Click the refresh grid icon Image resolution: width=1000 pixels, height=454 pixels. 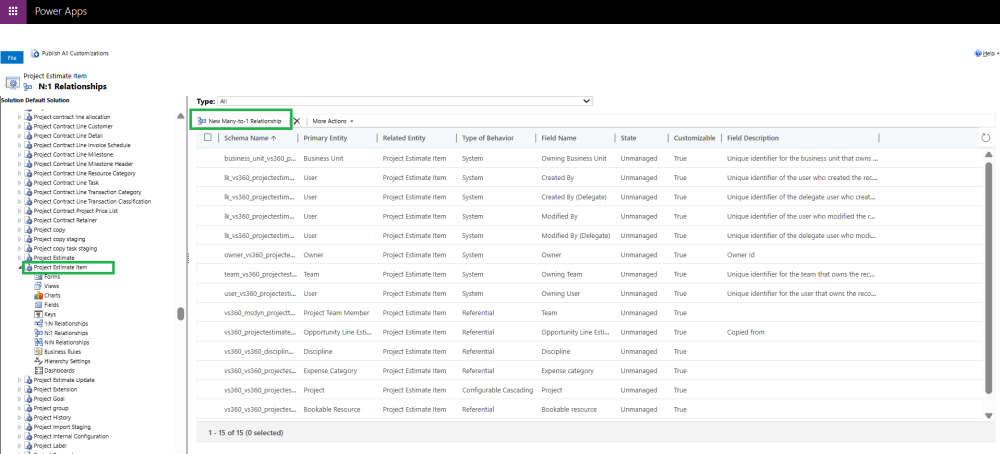[x=986, y=138]
